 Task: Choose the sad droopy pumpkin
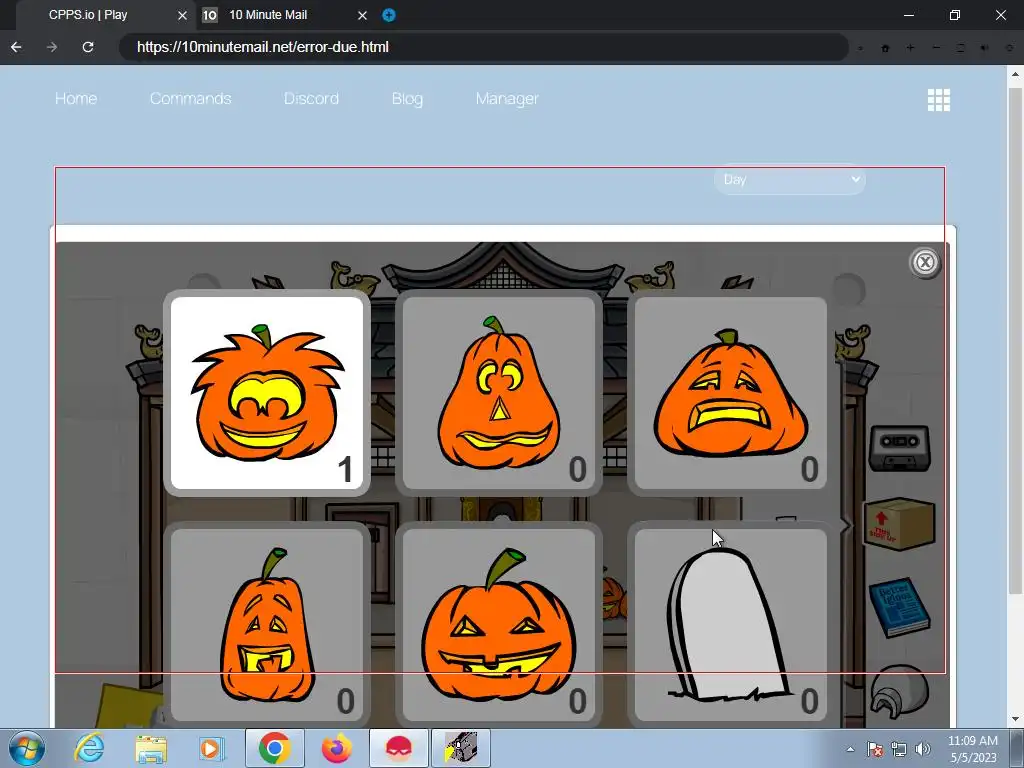[x=730, y=393]
